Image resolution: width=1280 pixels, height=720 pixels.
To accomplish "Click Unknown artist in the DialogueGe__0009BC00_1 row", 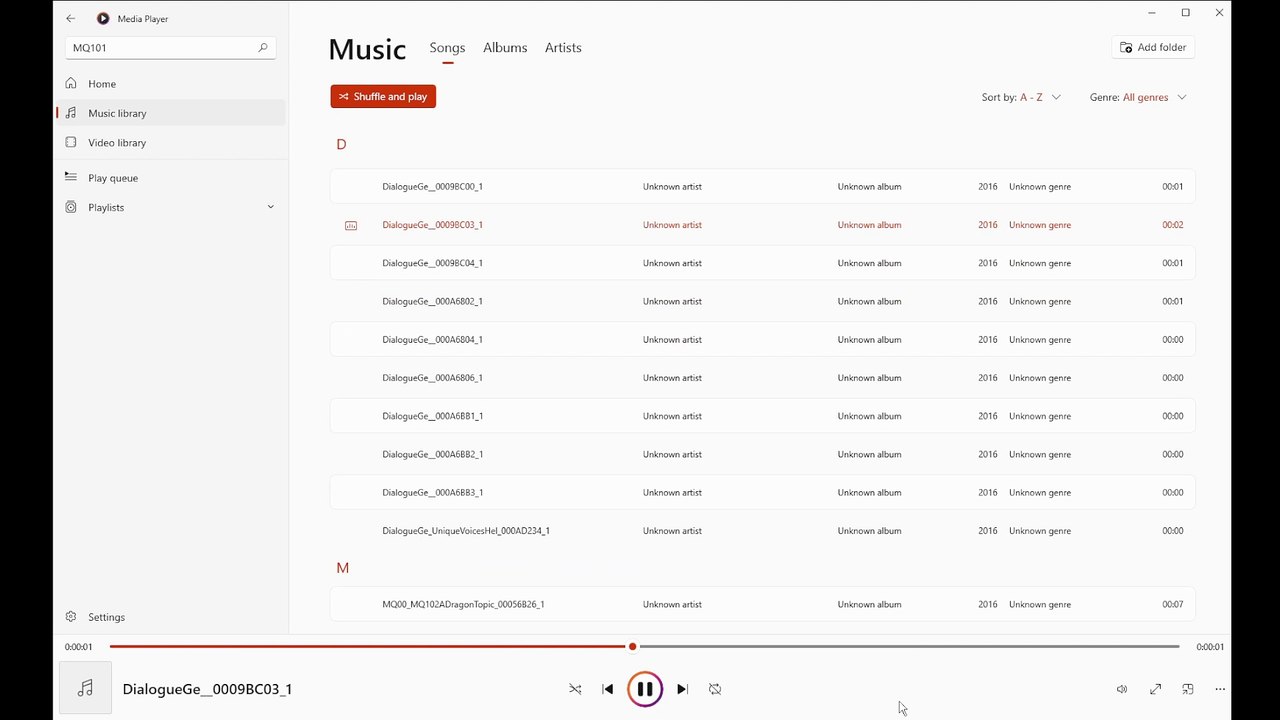I will pos(672,187).
